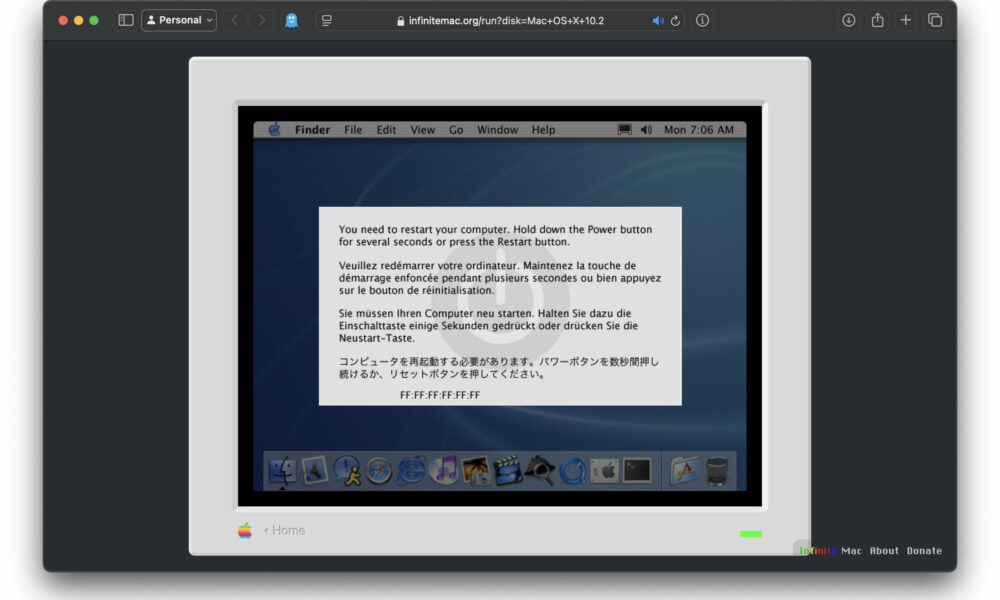Open the Trash in the dock

pos(717,471)
